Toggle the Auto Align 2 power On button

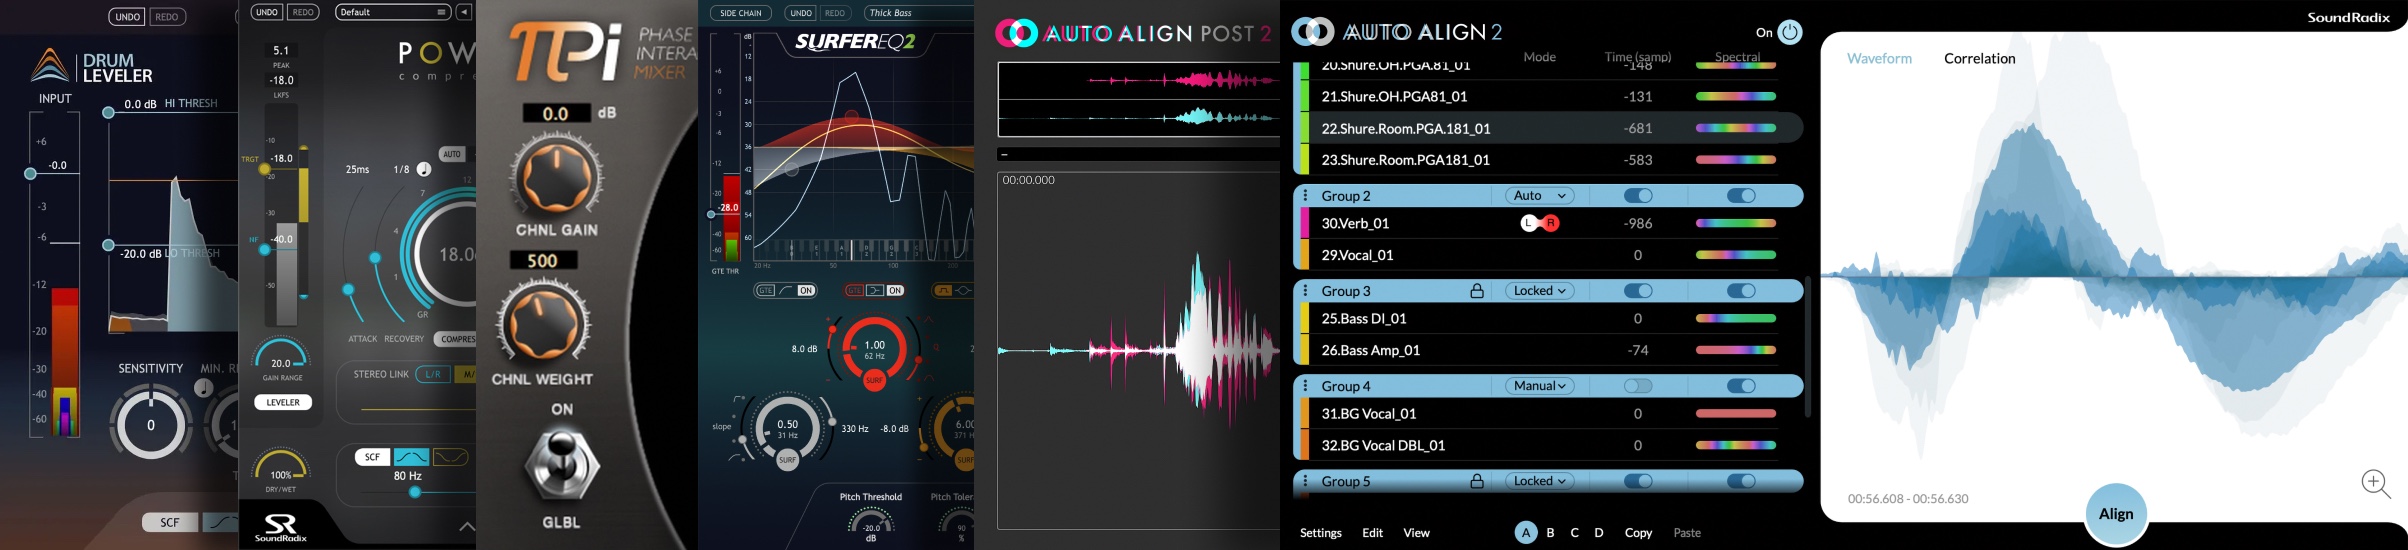[x=1790, y=32]
